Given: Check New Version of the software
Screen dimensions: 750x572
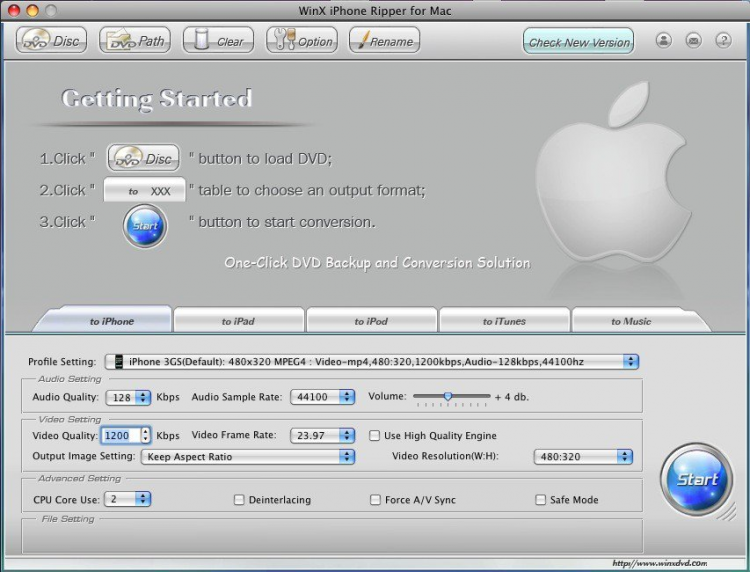Looking at the screenshot, I should [x=578, y=41].
